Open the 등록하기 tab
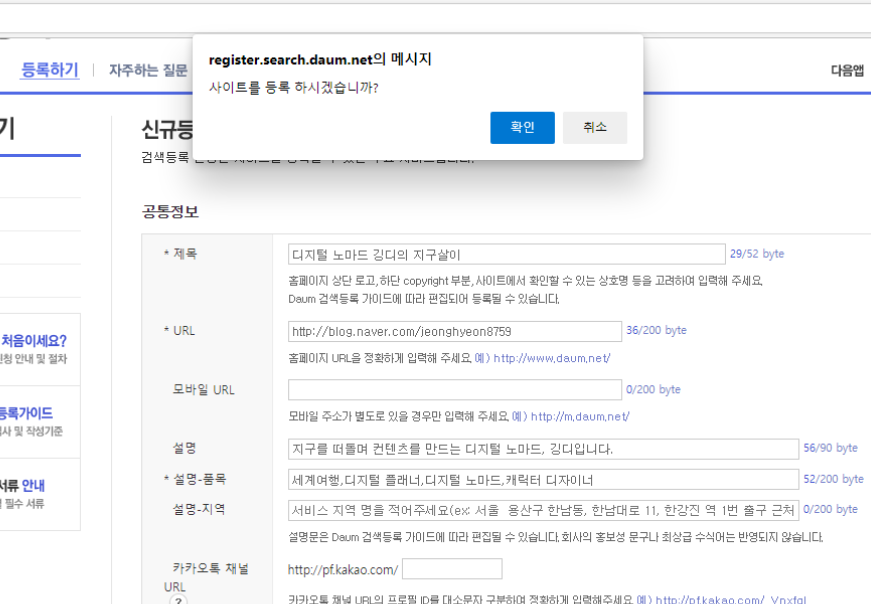Screen dimensions: 871x604 point(49,70)
